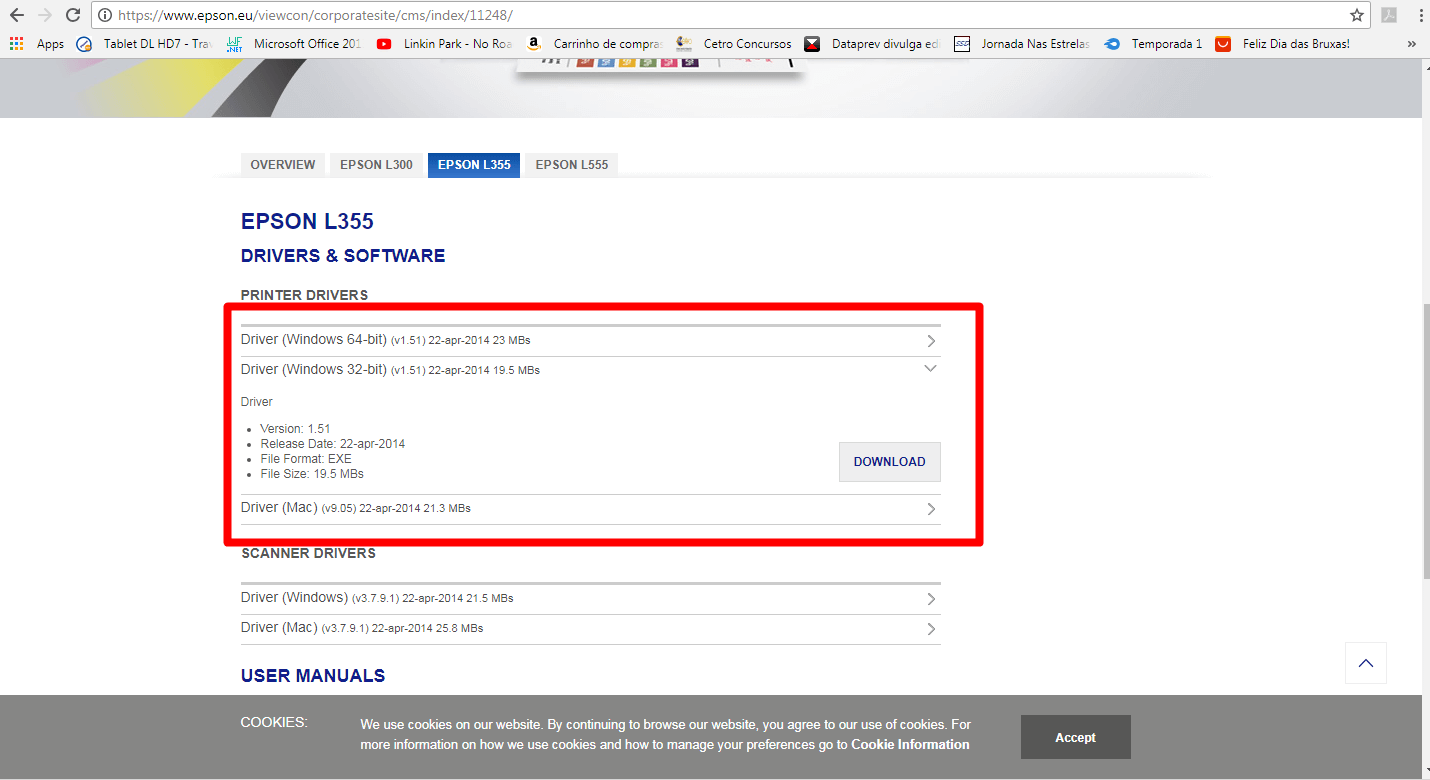Bookmark this page with the star icon
This screenshot has height=780, width=1430.
(1356, 15)
